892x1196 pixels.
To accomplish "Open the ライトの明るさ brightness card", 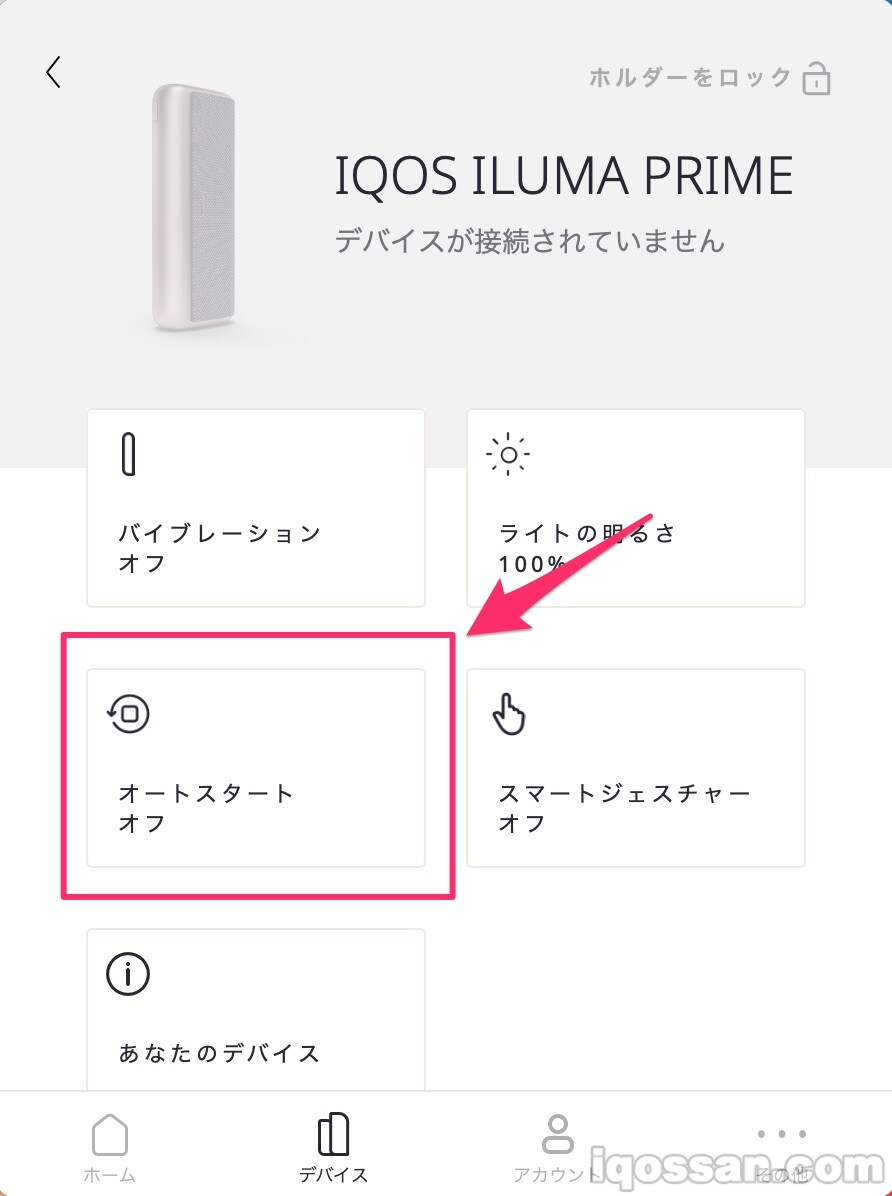I will [636, 507].
